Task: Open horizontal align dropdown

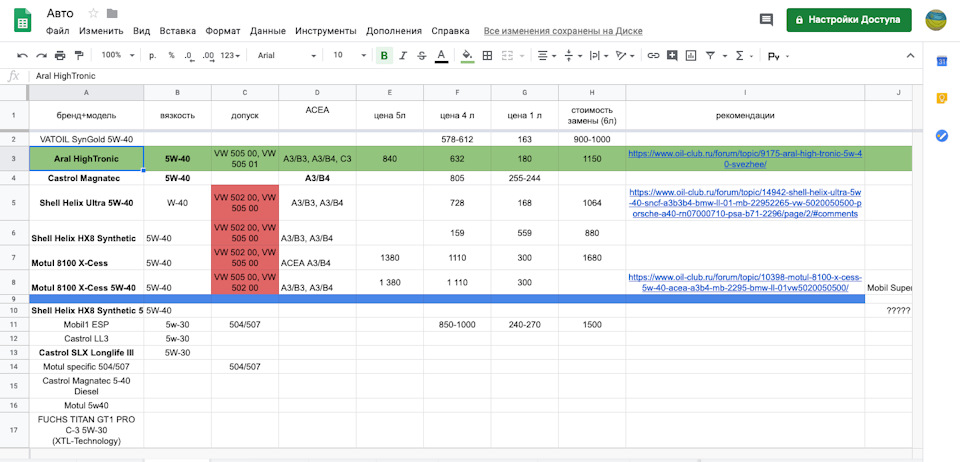Action: pos(546,56)
